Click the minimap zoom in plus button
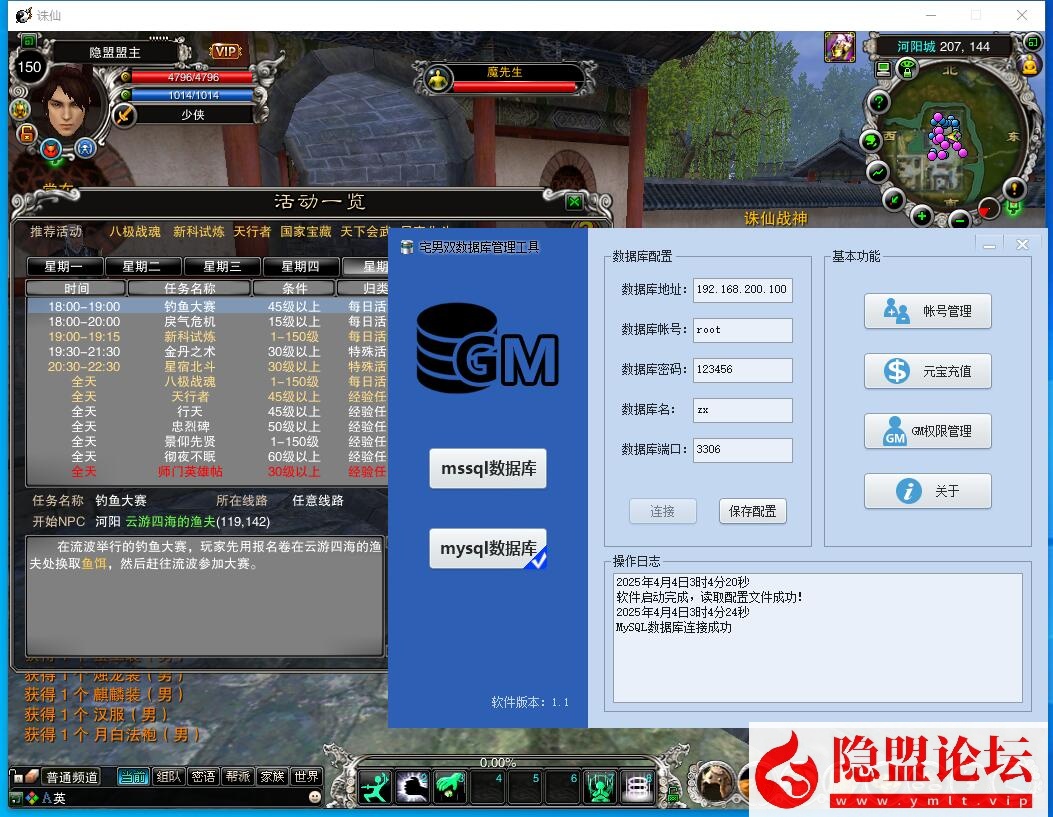 (x=922, y=216)
